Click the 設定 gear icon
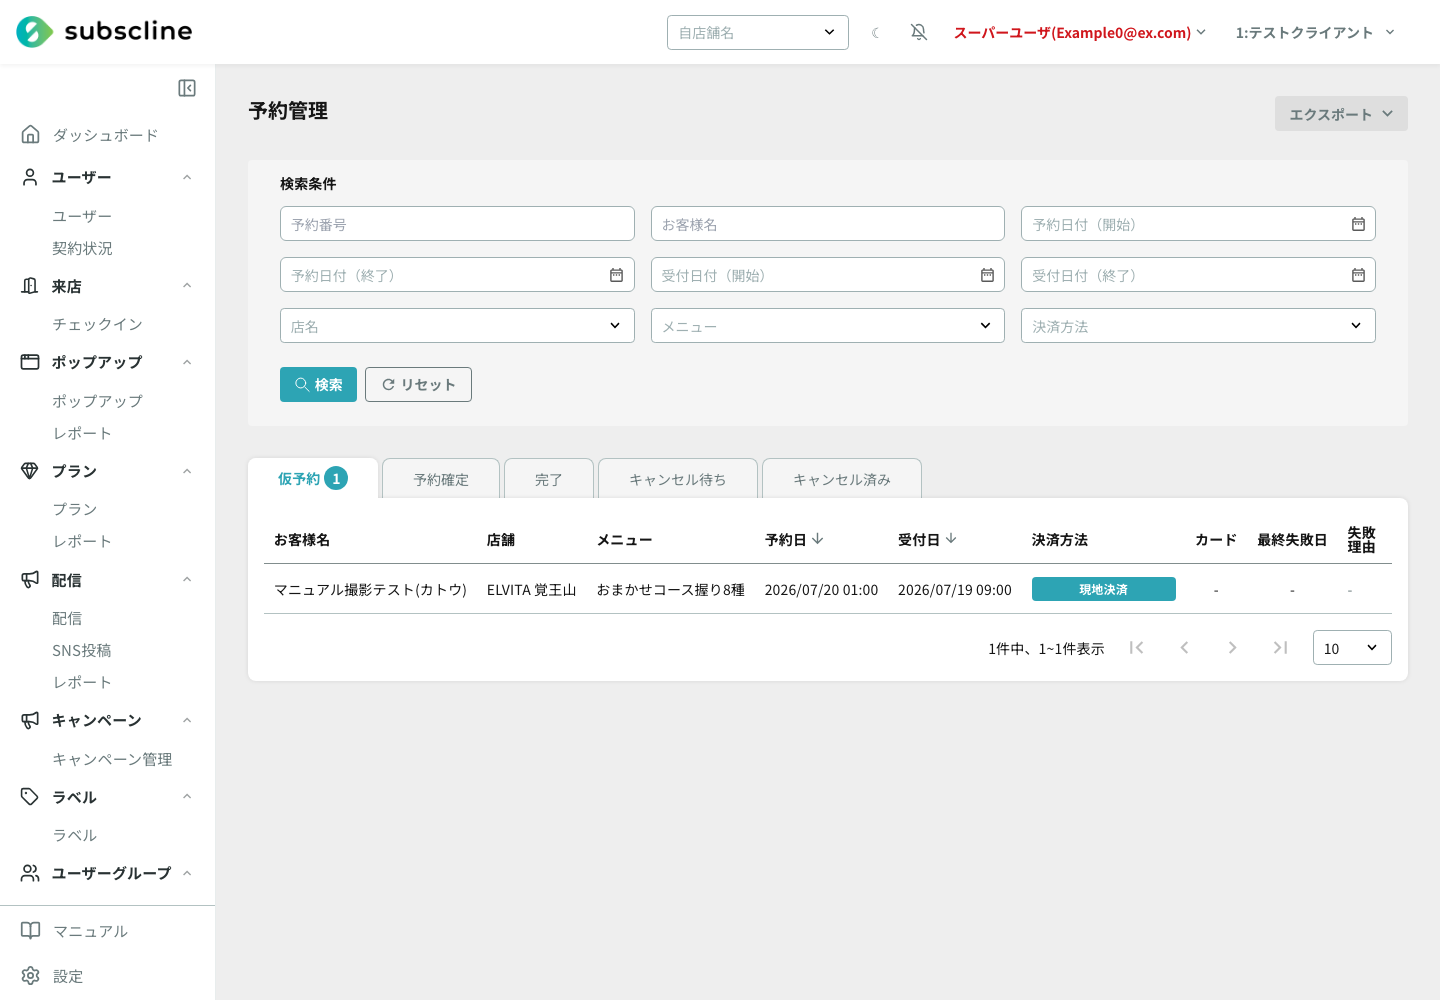This screenshot has height=1000, width=1440. coord(31,976)
